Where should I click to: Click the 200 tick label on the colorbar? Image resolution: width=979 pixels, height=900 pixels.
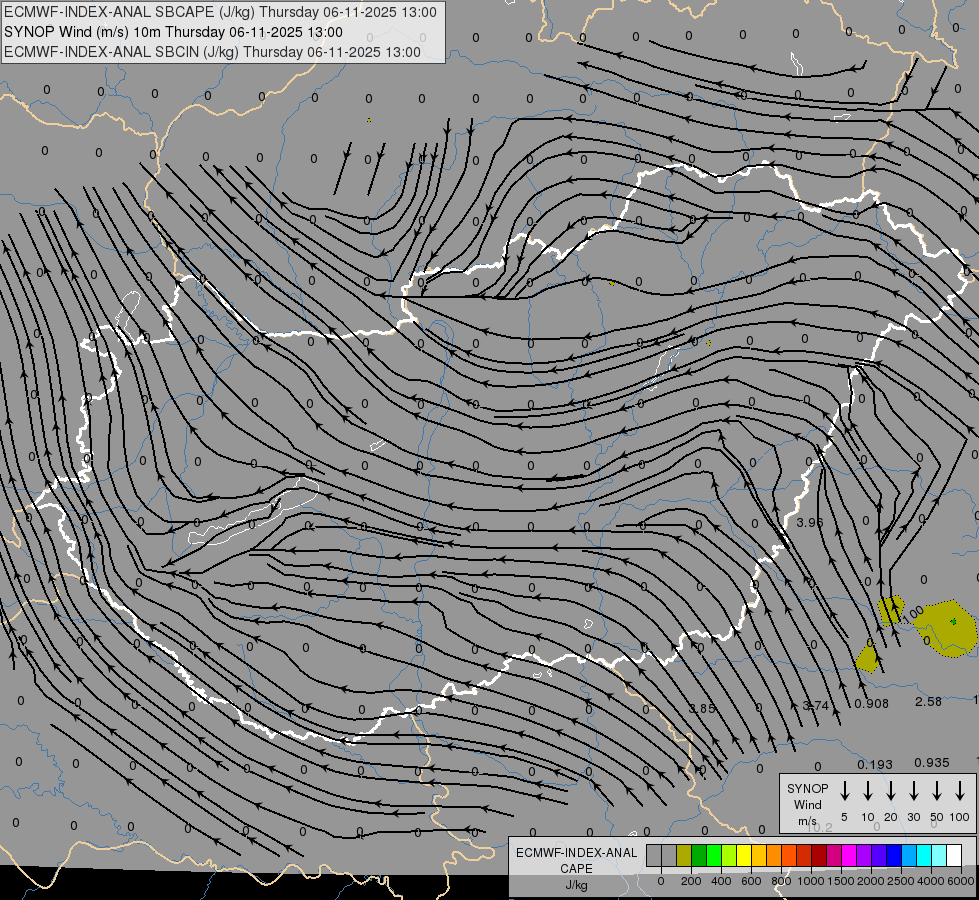[x=691, y=881]
